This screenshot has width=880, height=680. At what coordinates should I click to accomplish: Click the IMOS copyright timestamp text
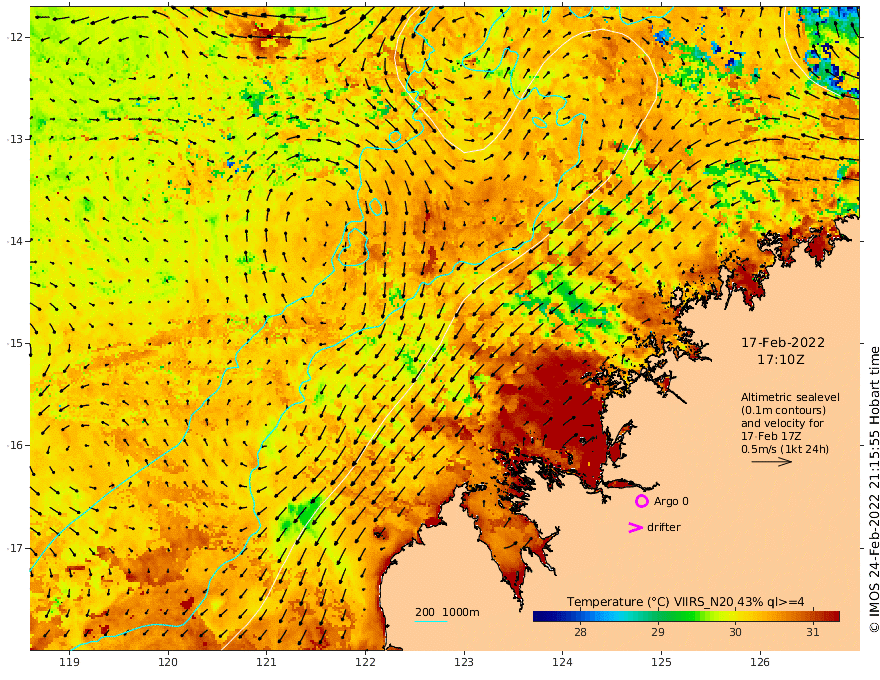(873, 489)
